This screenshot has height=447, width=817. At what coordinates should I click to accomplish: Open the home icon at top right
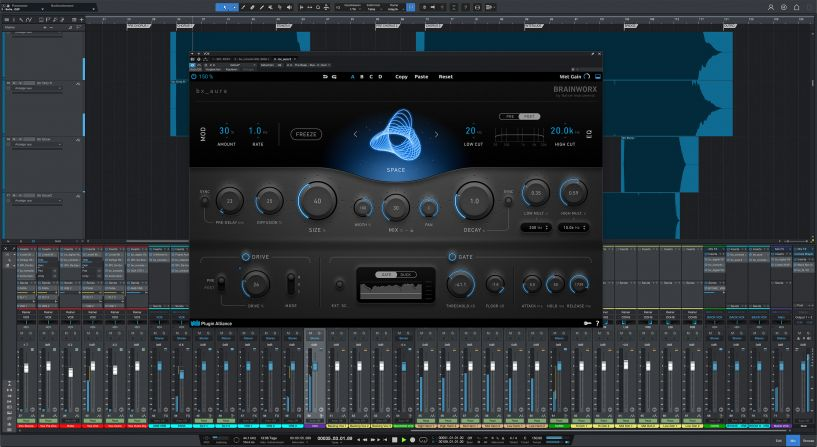tap(796, 7)
